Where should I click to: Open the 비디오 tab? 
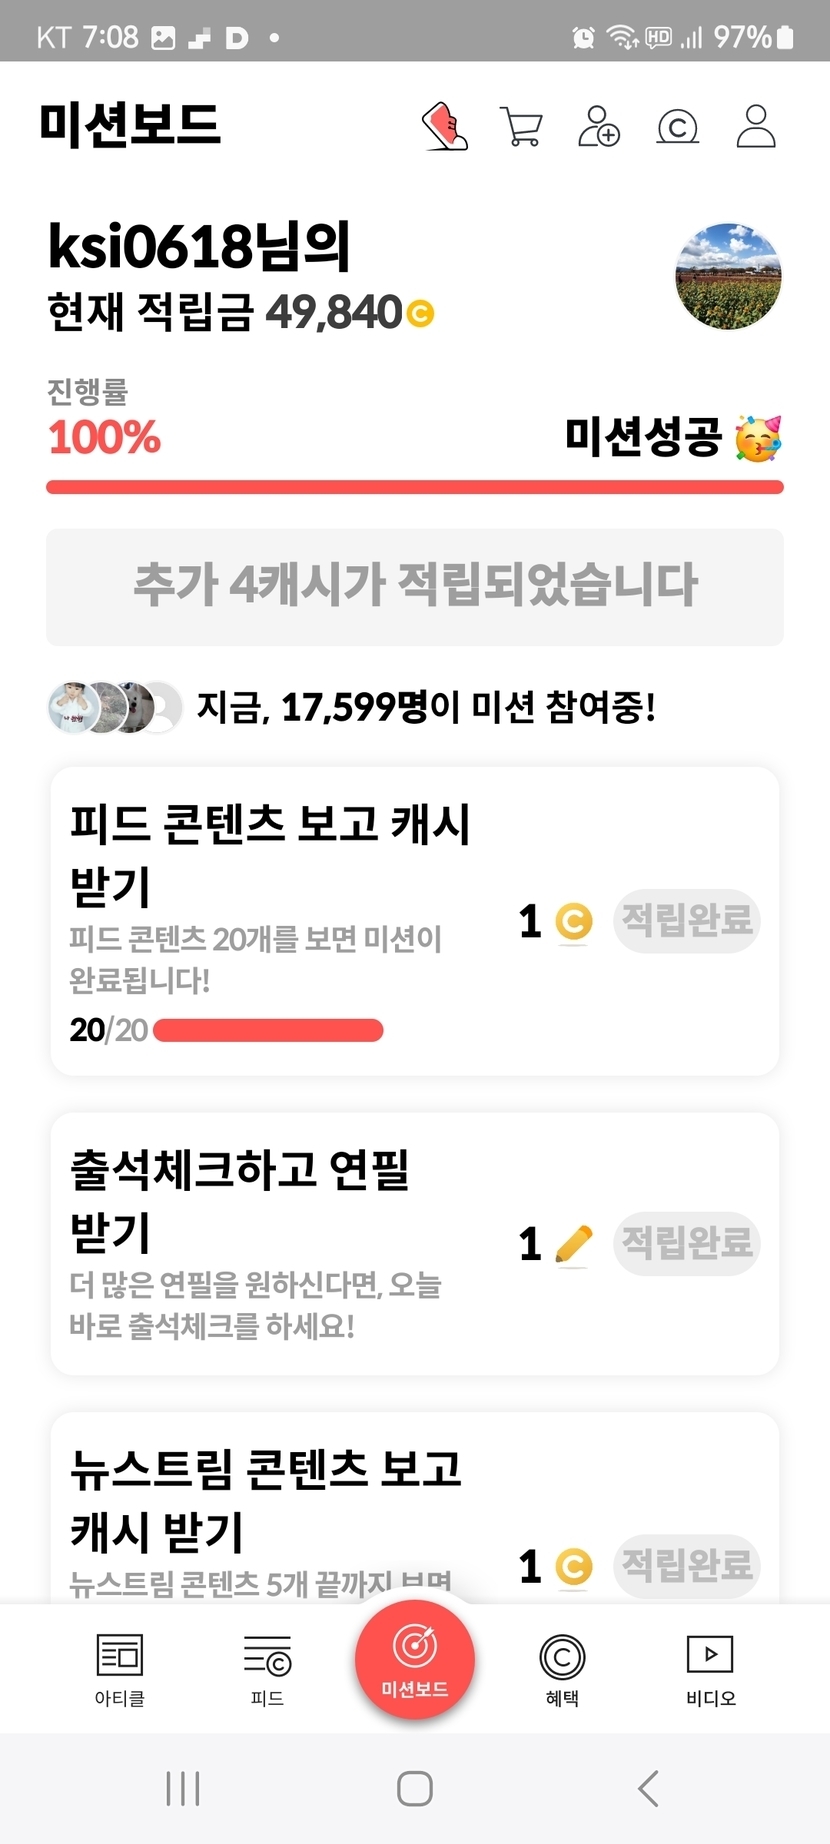coord(710,1669)
